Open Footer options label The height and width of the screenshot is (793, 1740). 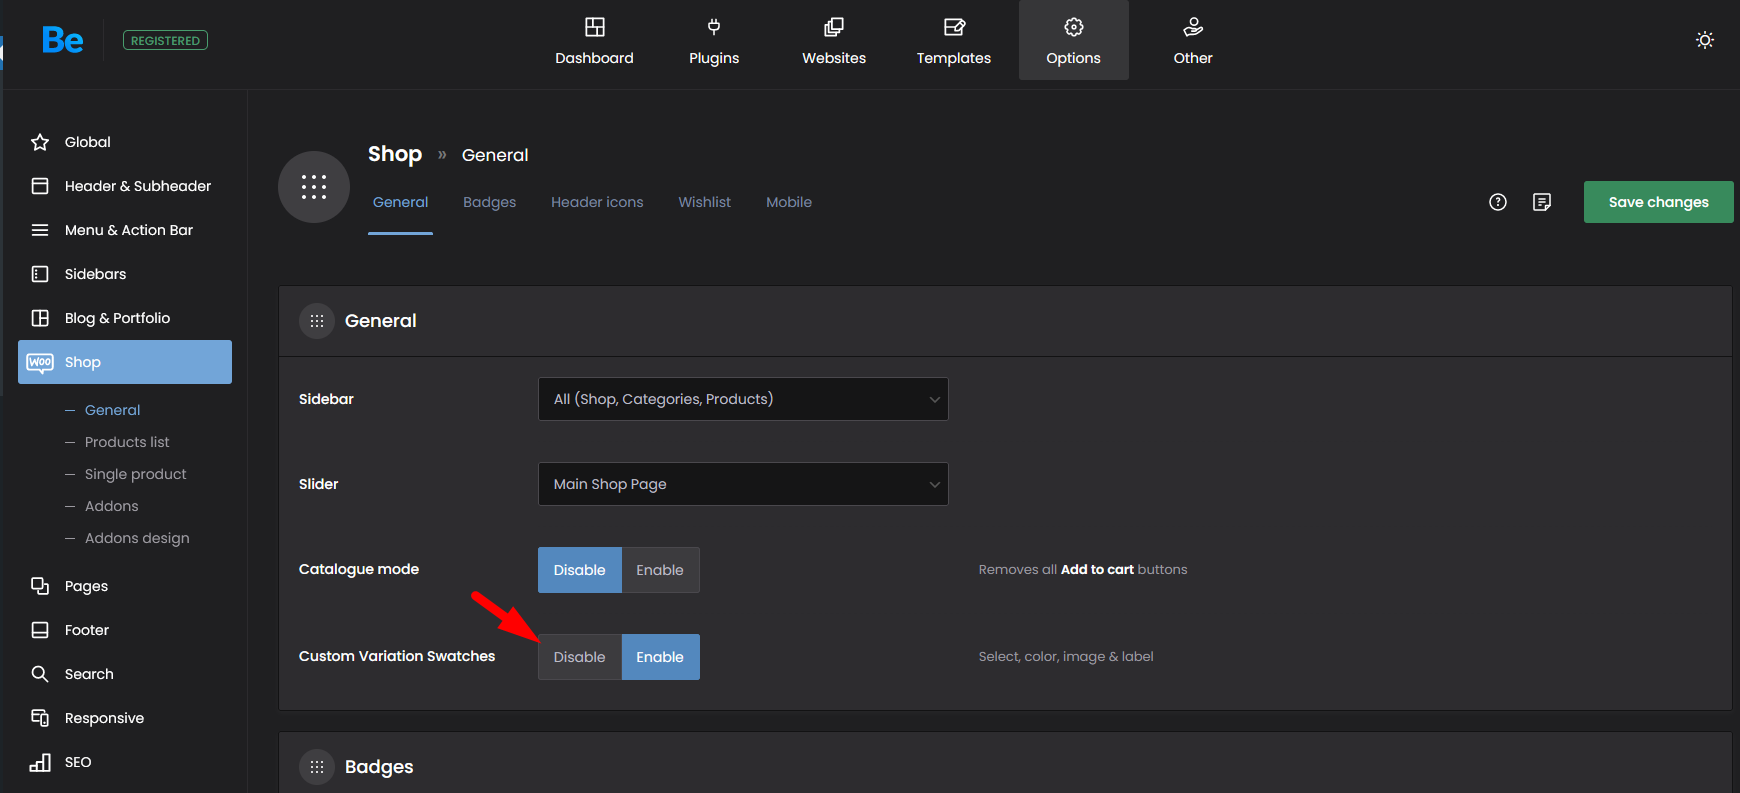tap(87, 630)
